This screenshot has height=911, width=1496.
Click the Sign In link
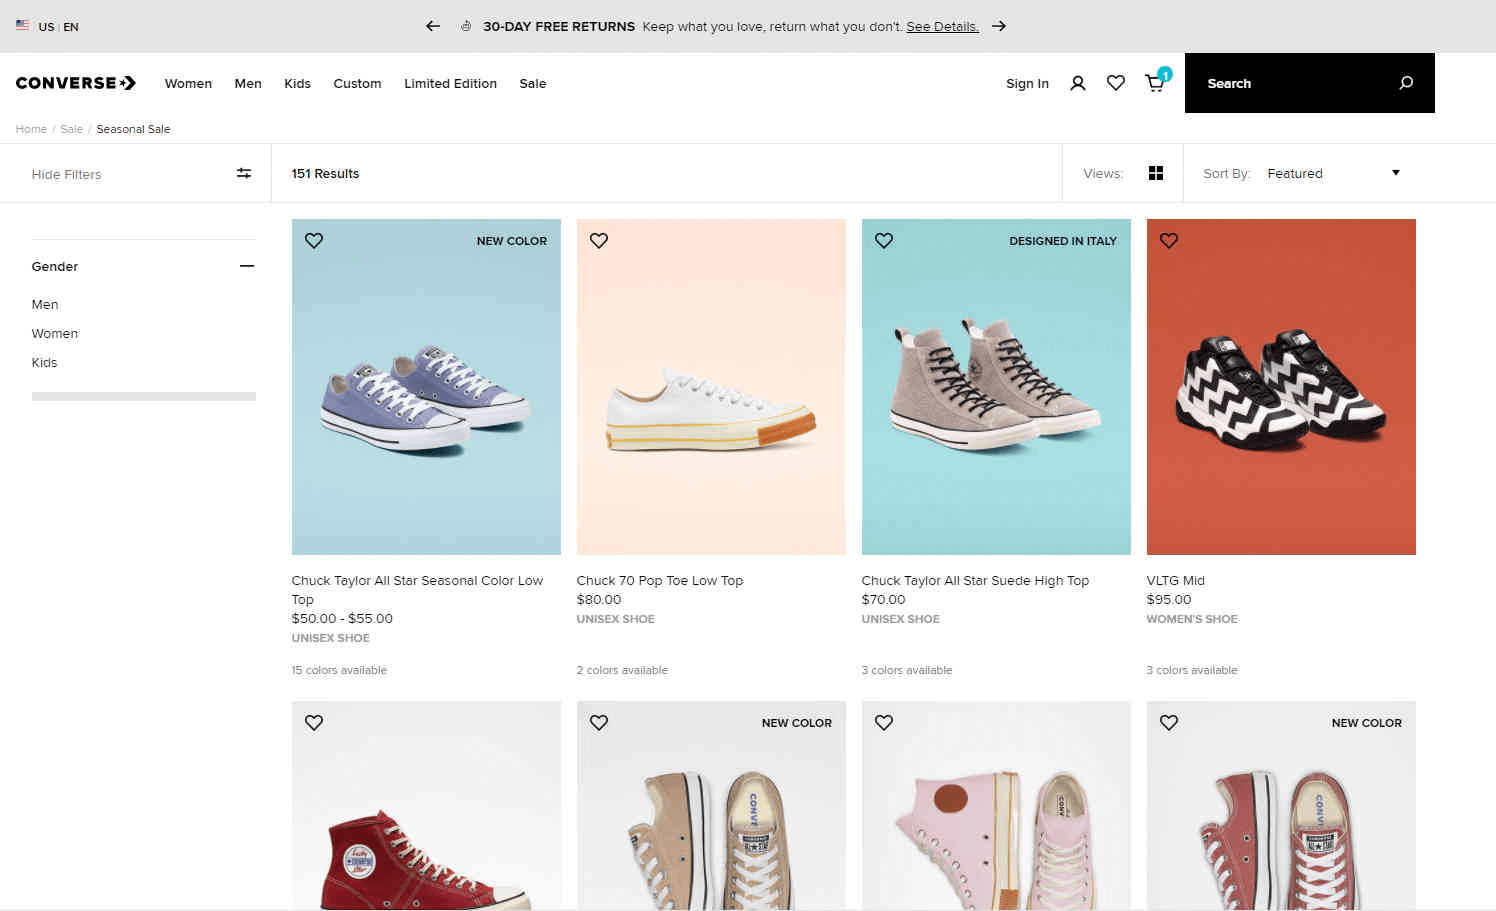[x=1027, y=83]
